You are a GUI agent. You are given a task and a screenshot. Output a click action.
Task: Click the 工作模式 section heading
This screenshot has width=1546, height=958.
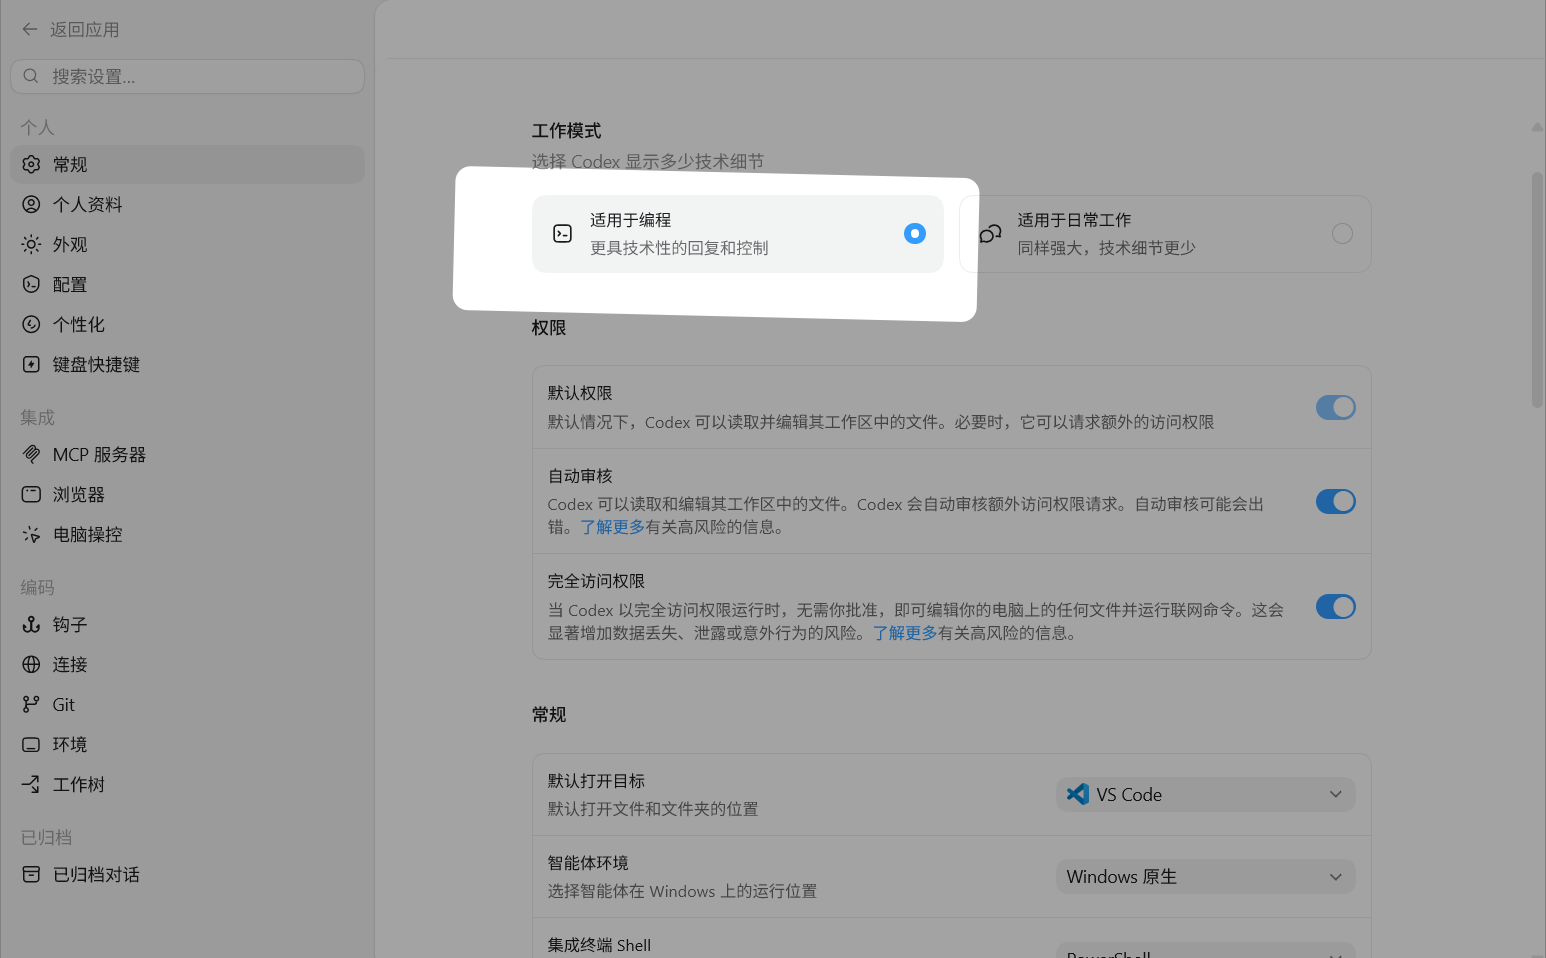coord(567,131)
